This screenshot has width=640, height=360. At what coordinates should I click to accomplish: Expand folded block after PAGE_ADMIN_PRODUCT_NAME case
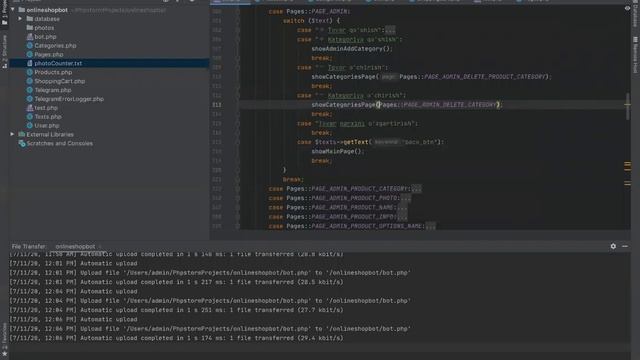click(402, 207)
